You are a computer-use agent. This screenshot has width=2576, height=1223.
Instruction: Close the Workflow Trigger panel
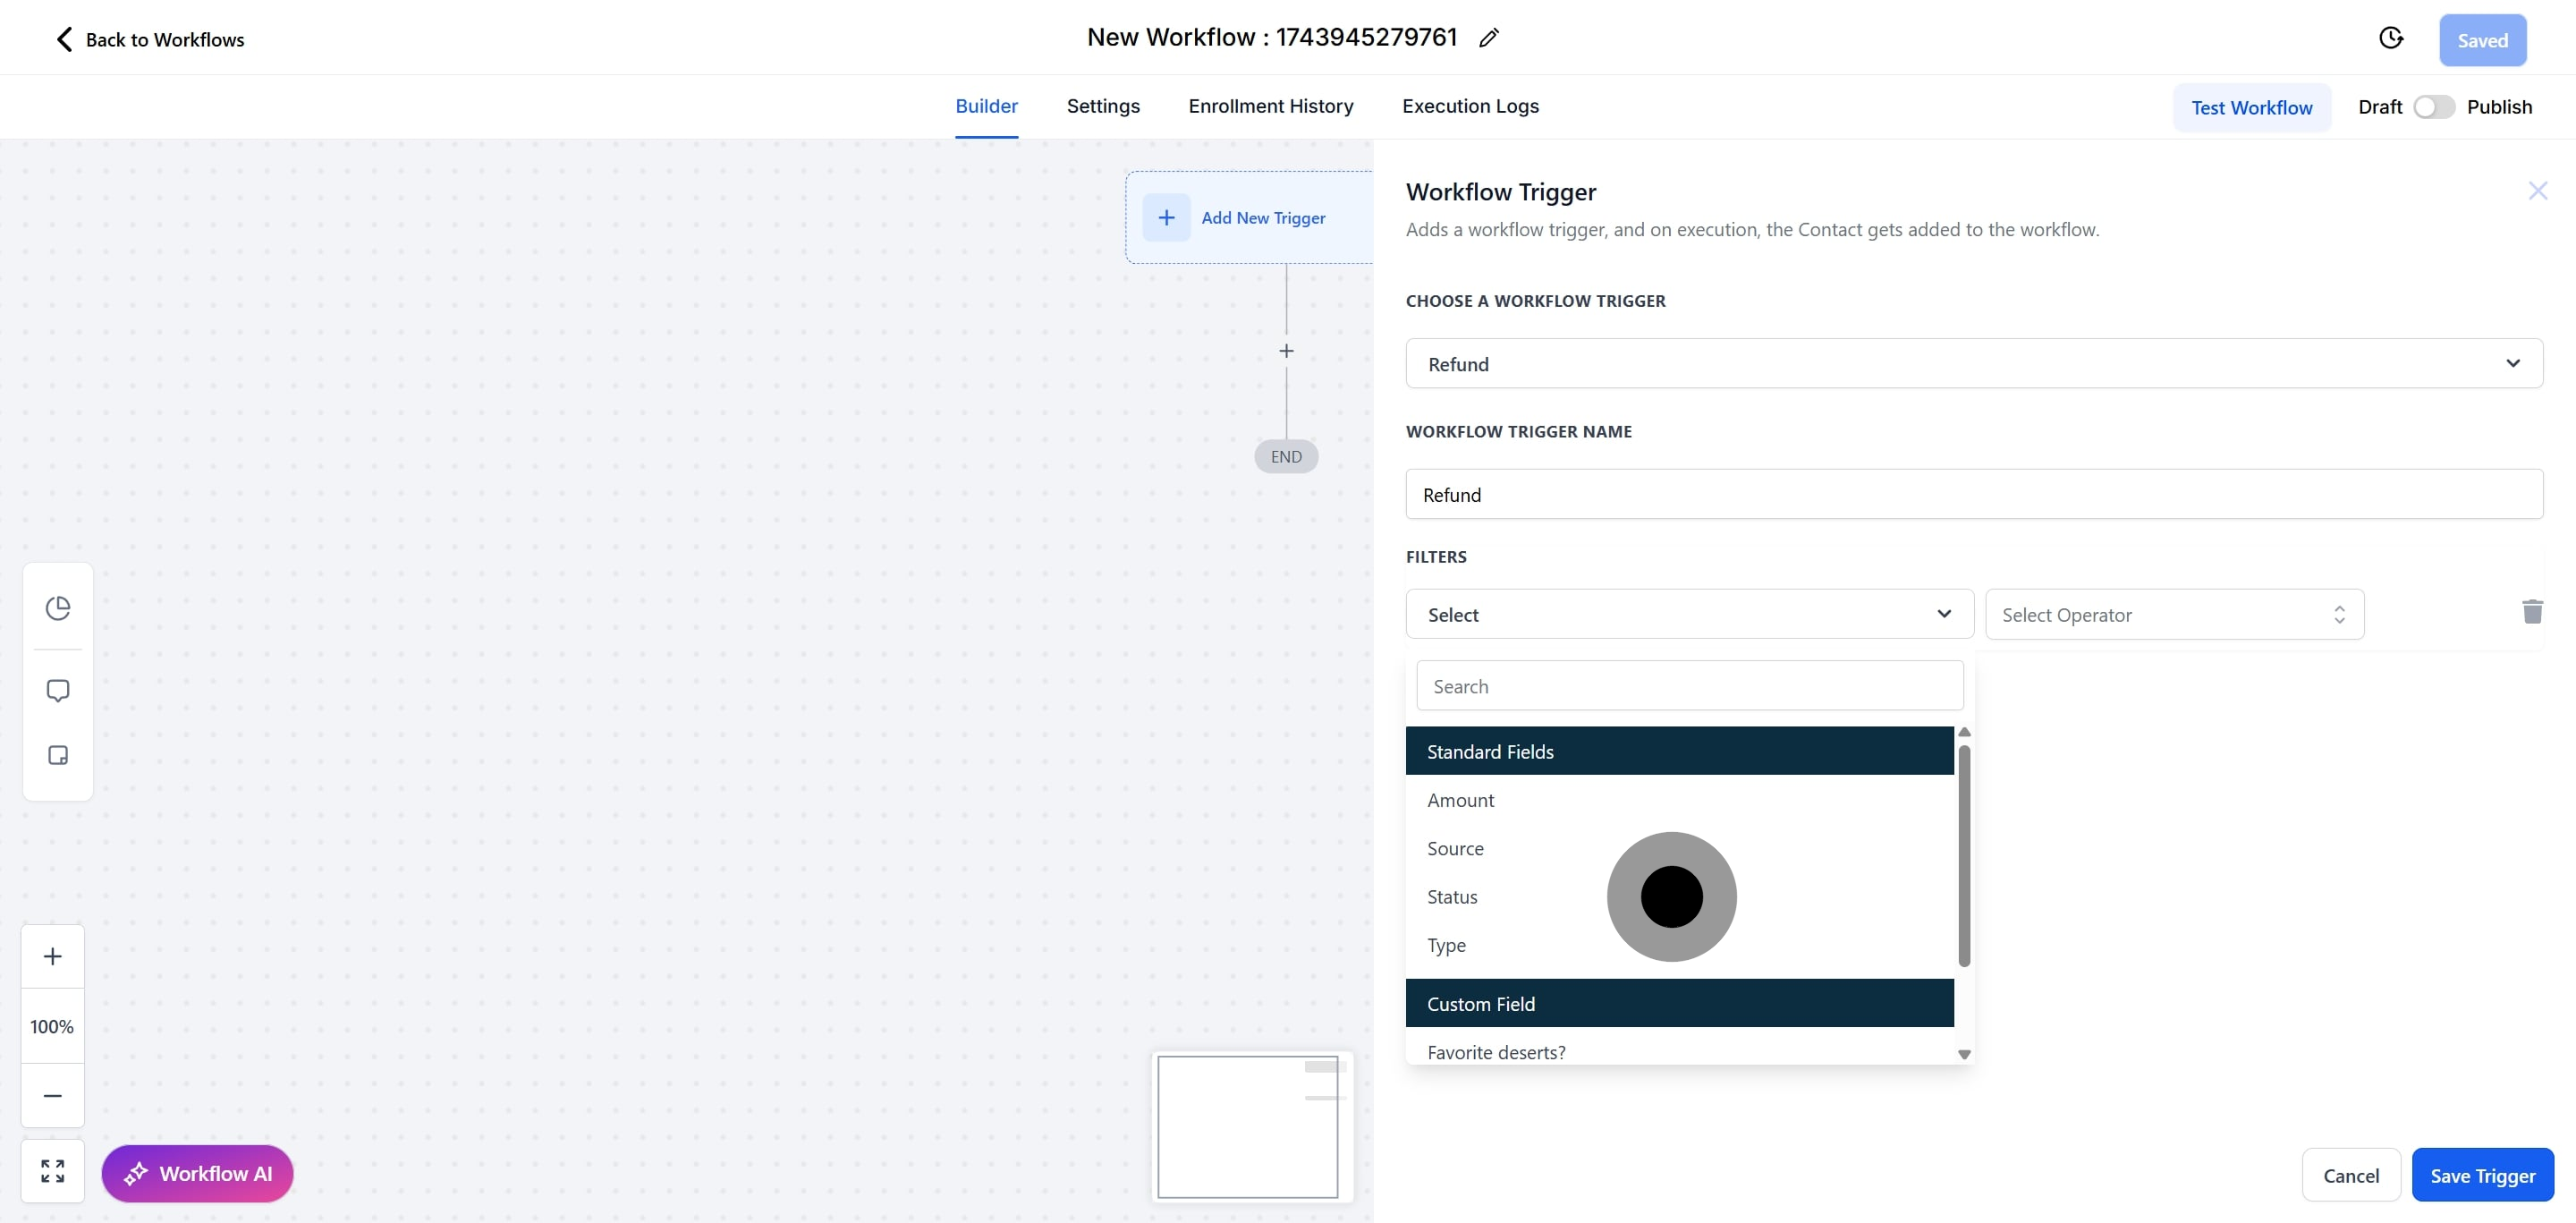pos(2537,190)
